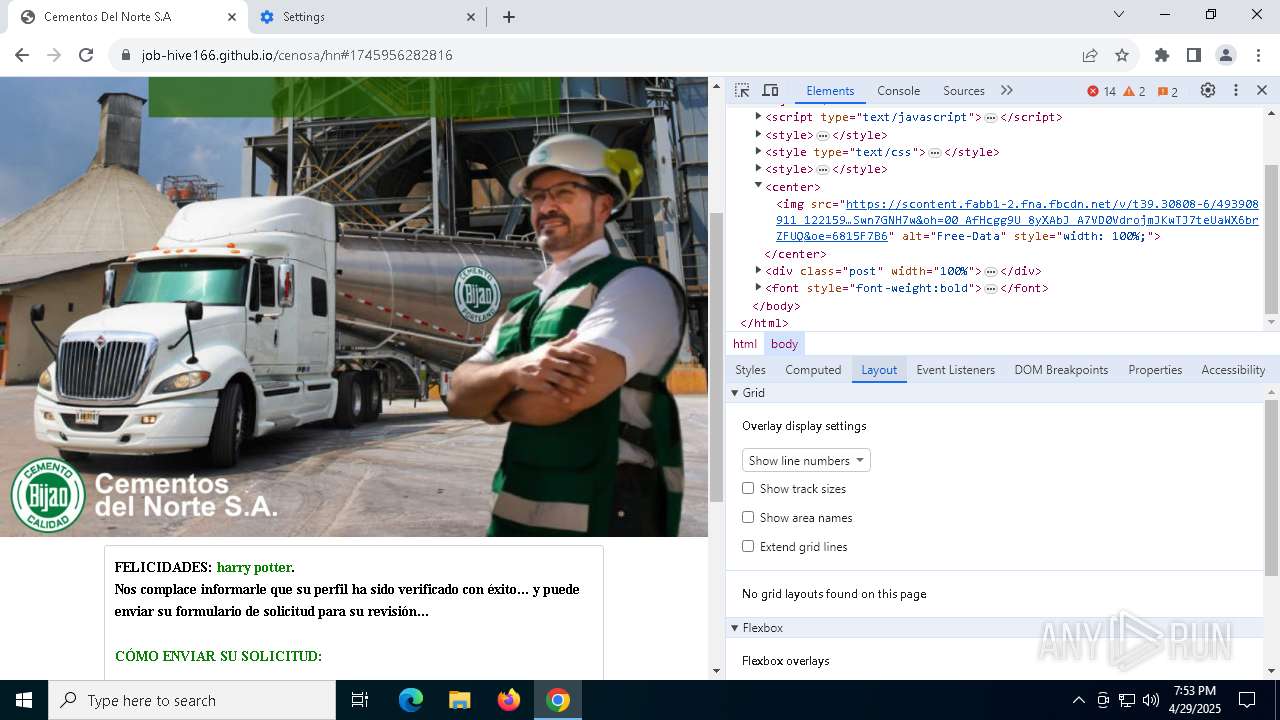Open the Event Listeners tab
Screen dimensions: 1280x720
[x=955, y=370]
